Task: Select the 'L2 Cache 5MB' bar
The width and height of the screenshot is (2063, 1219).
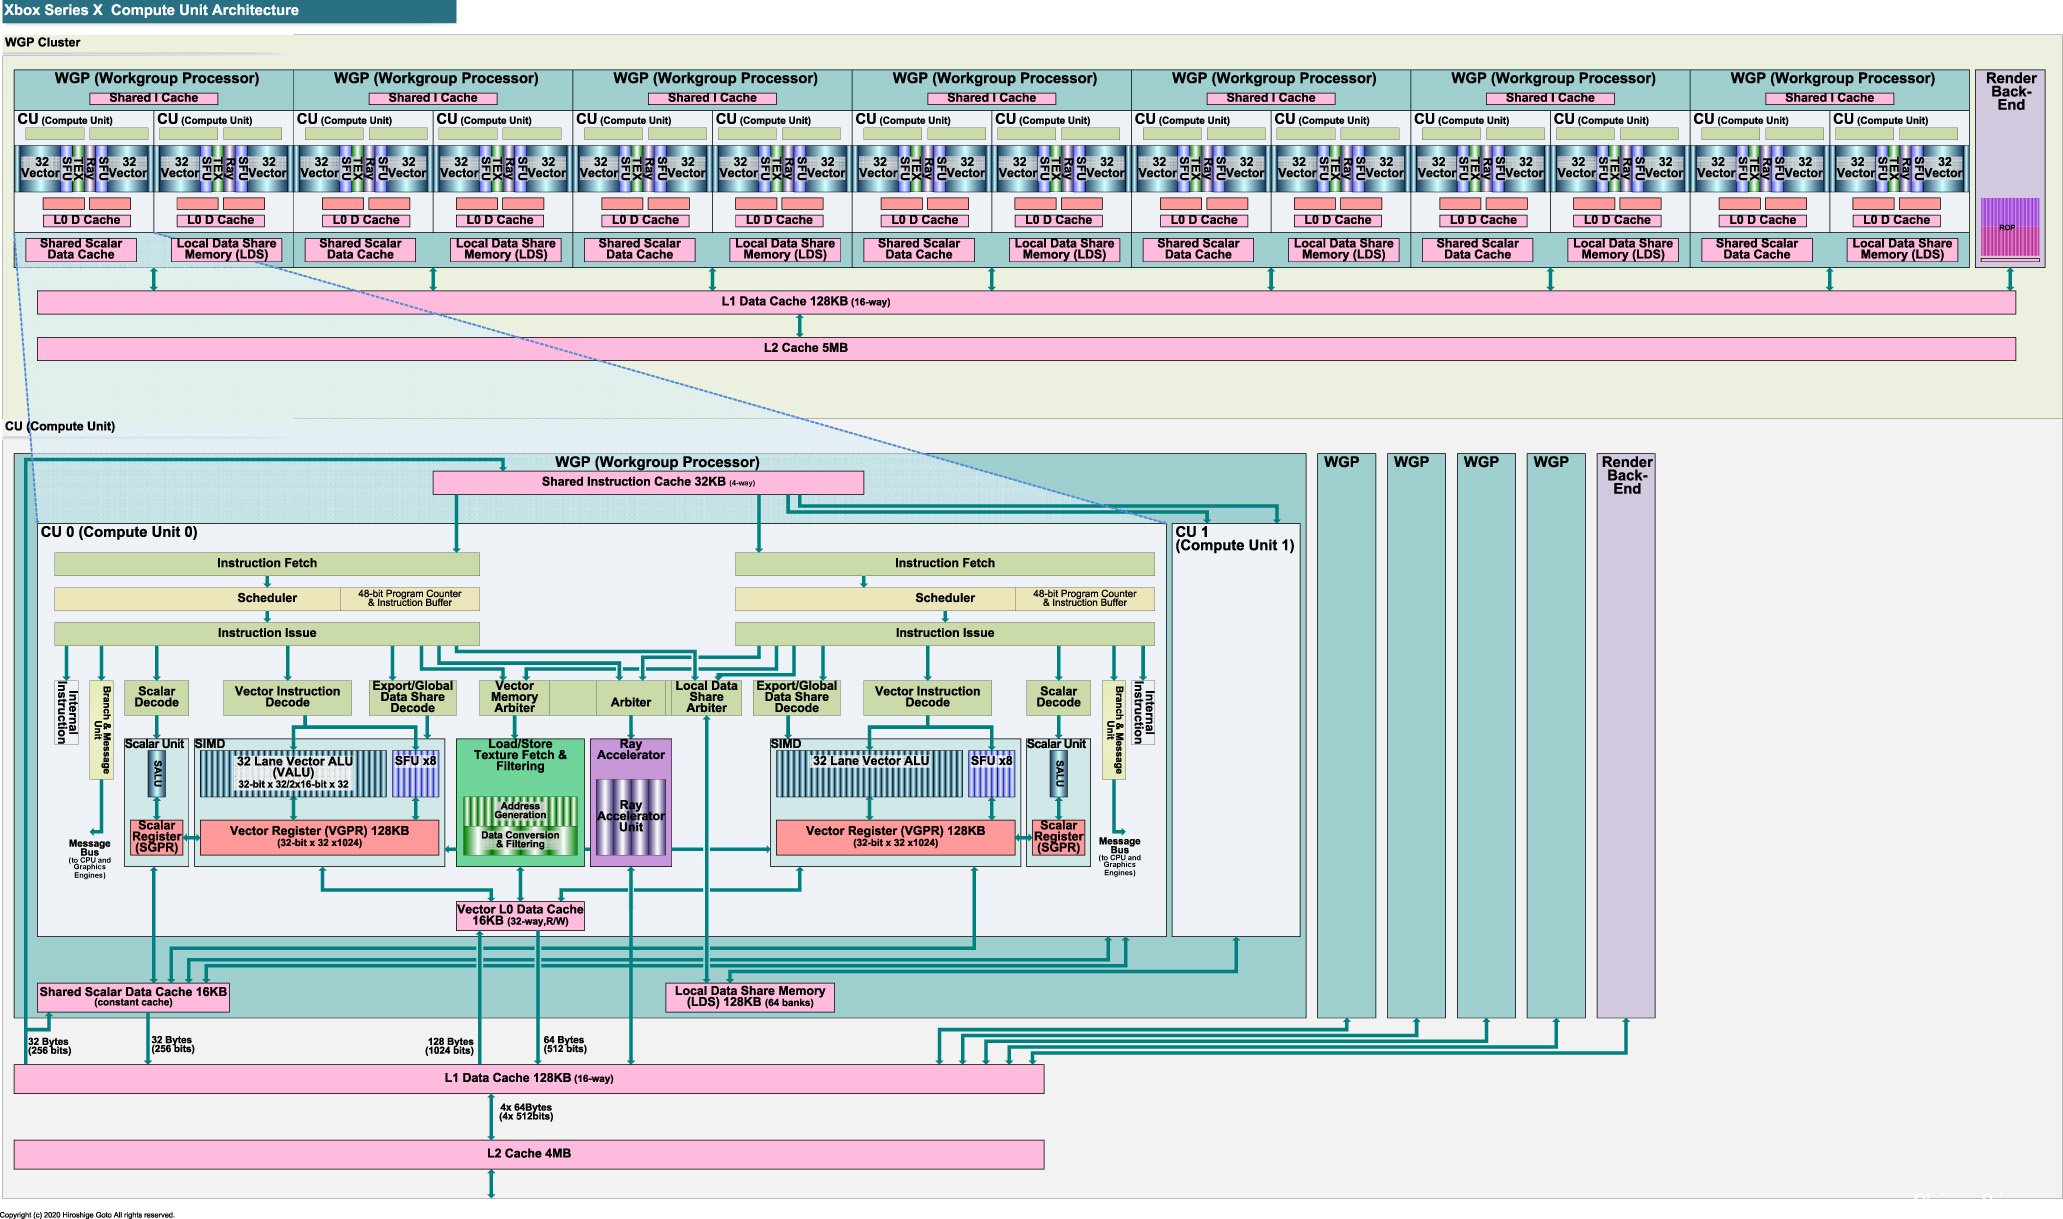Action: (x=1026, y=348)
